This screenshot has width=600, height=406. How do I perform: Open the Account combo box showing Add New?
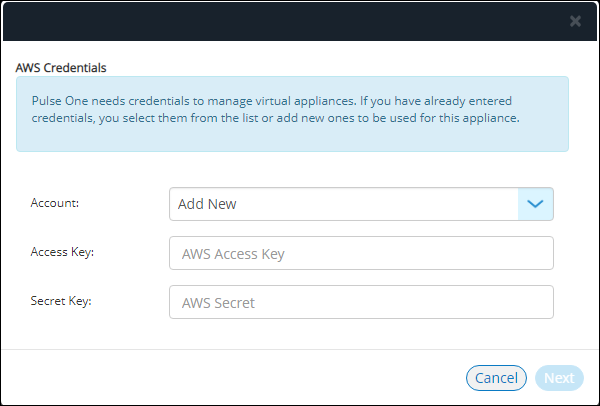(361, 204)
